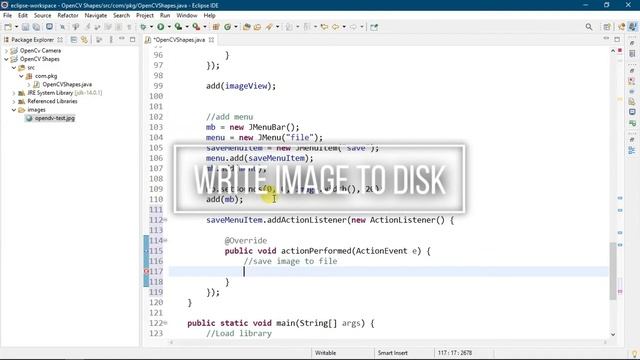Image resolution: width=640 pixels, height=360 pixels.
Task: Click Smart Insert in the status bar
Action: (392, 353)
